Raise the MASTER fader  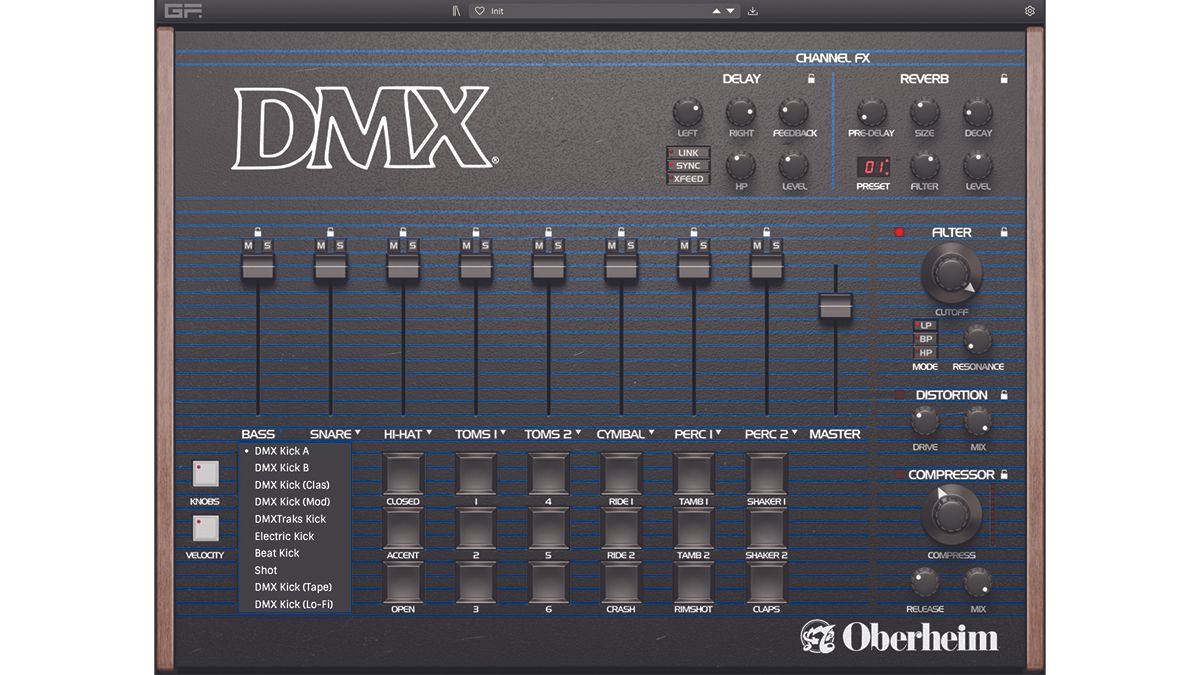pos(836,306)
